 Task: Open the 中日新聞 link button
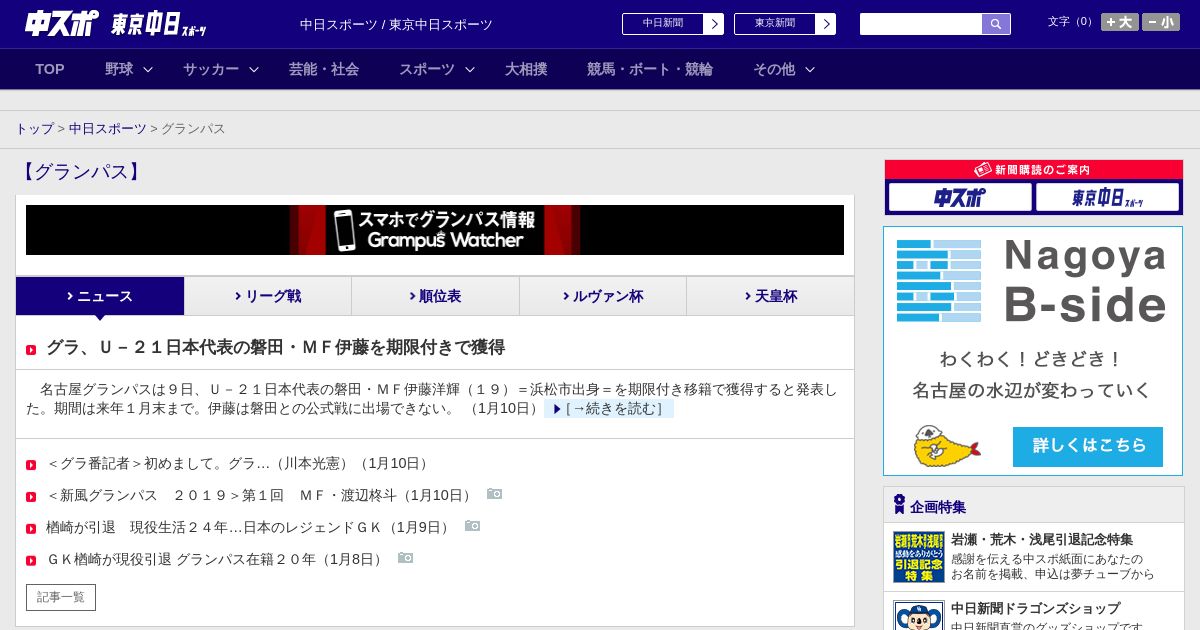(672, 24)
